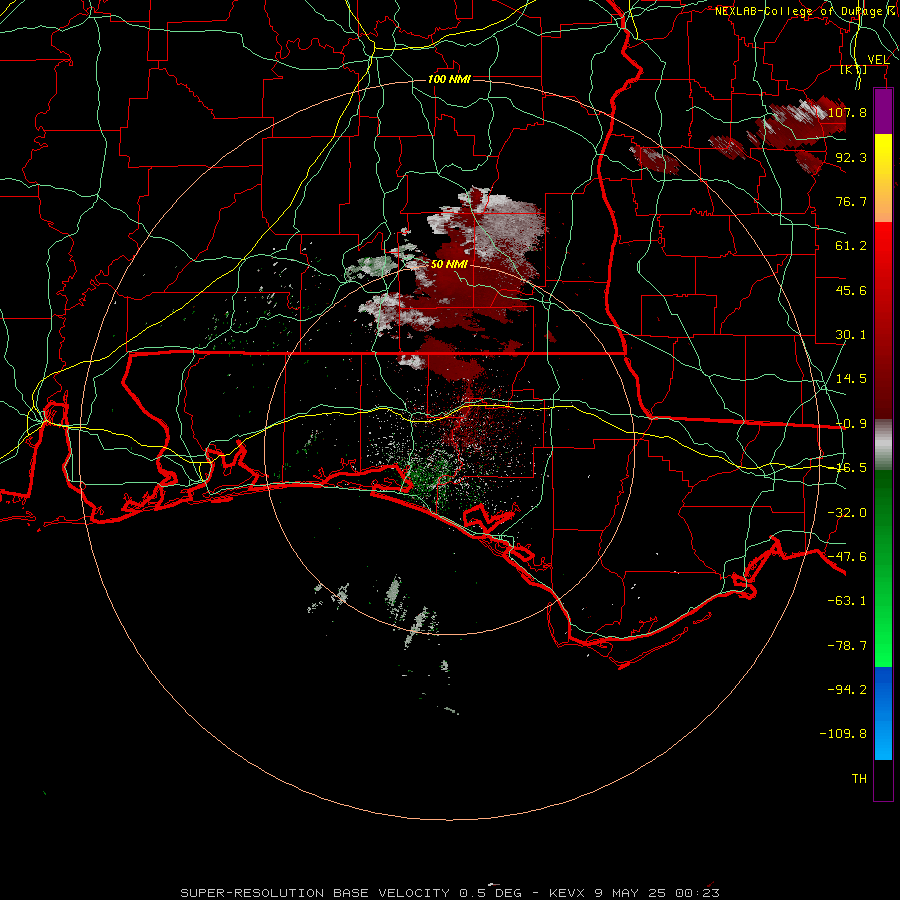
Task: Click the gray zero-velocity segment of color bar
Action: point(883,445)
